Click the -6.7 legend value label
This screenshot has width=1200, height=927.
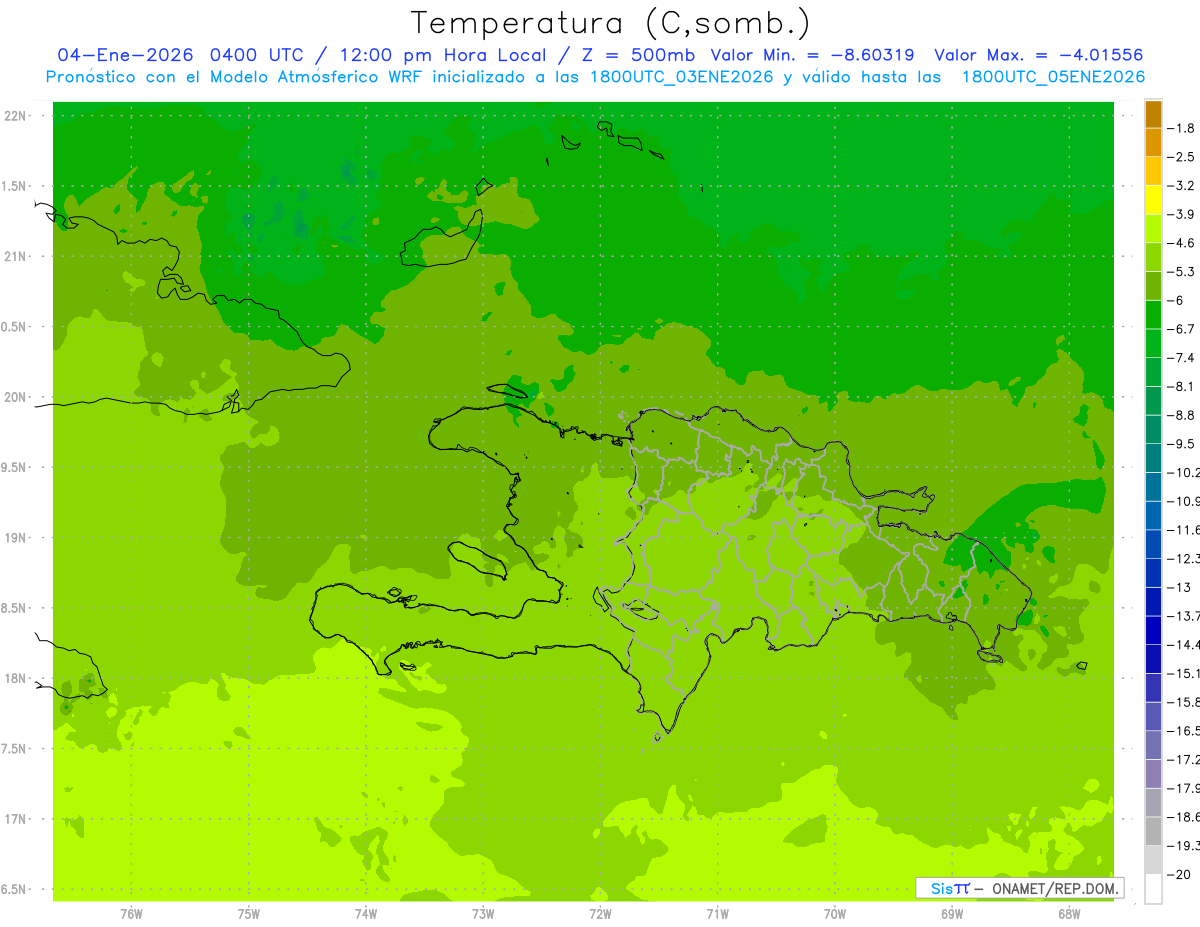1183,329
